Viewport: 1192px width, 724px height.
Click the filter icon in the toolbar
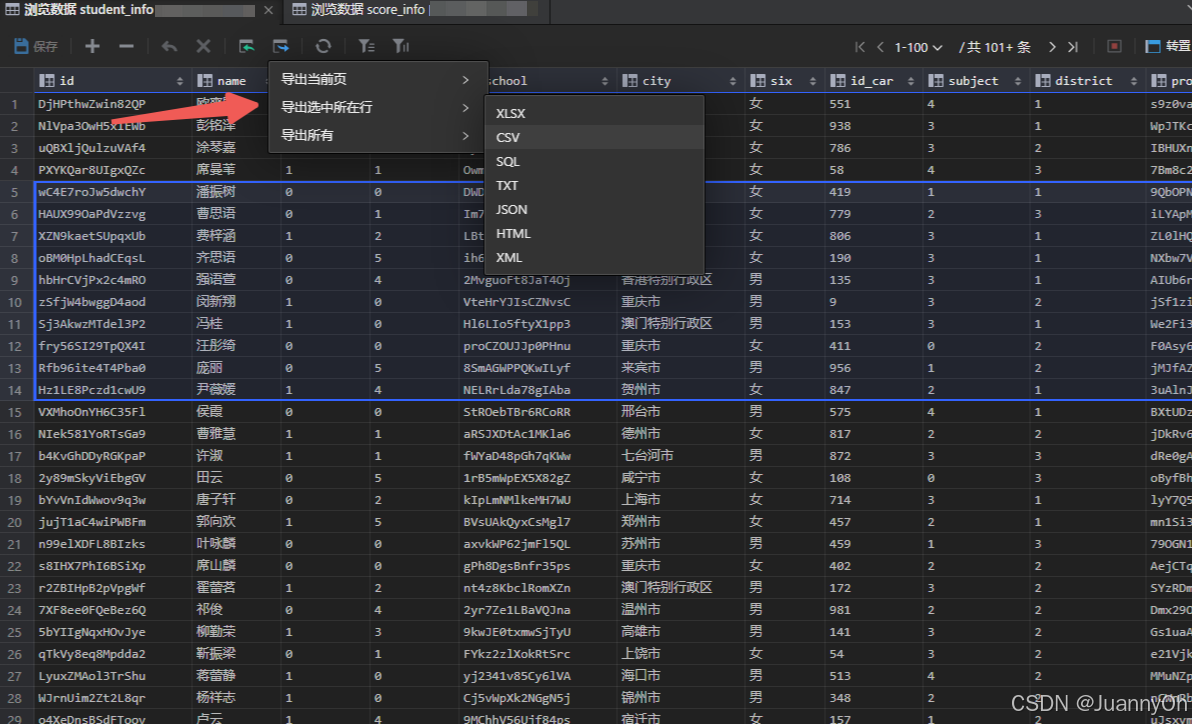click(365, 45)
